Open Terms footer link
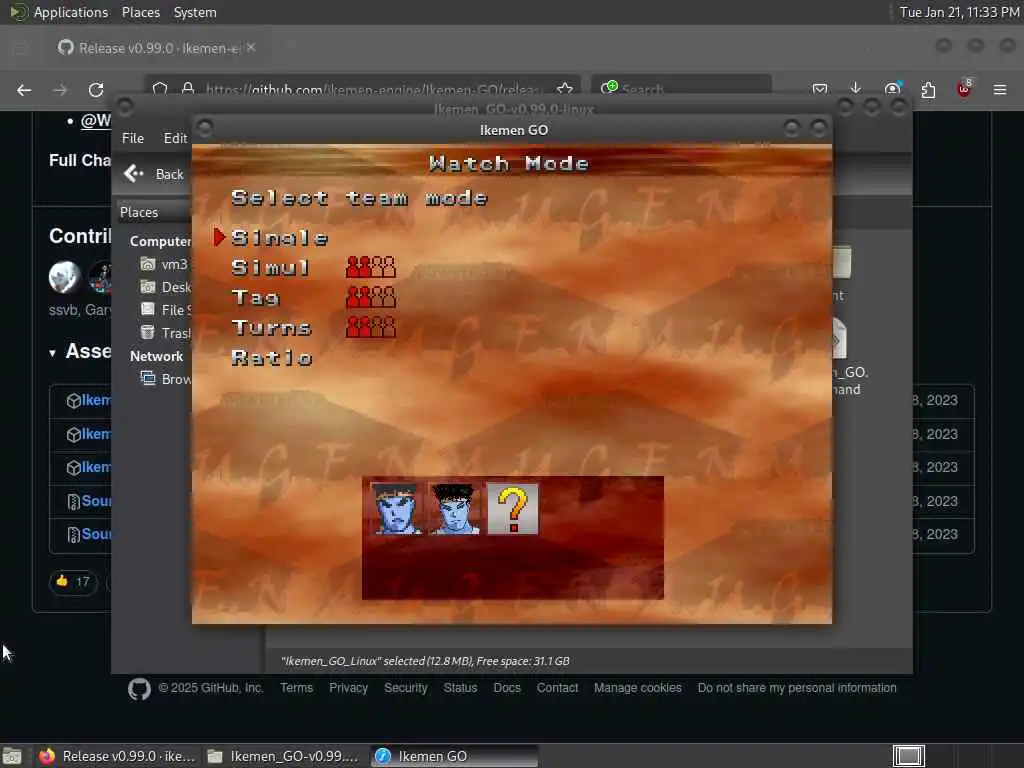This screenshot has width=1024, height=768. tap(296, 688)
